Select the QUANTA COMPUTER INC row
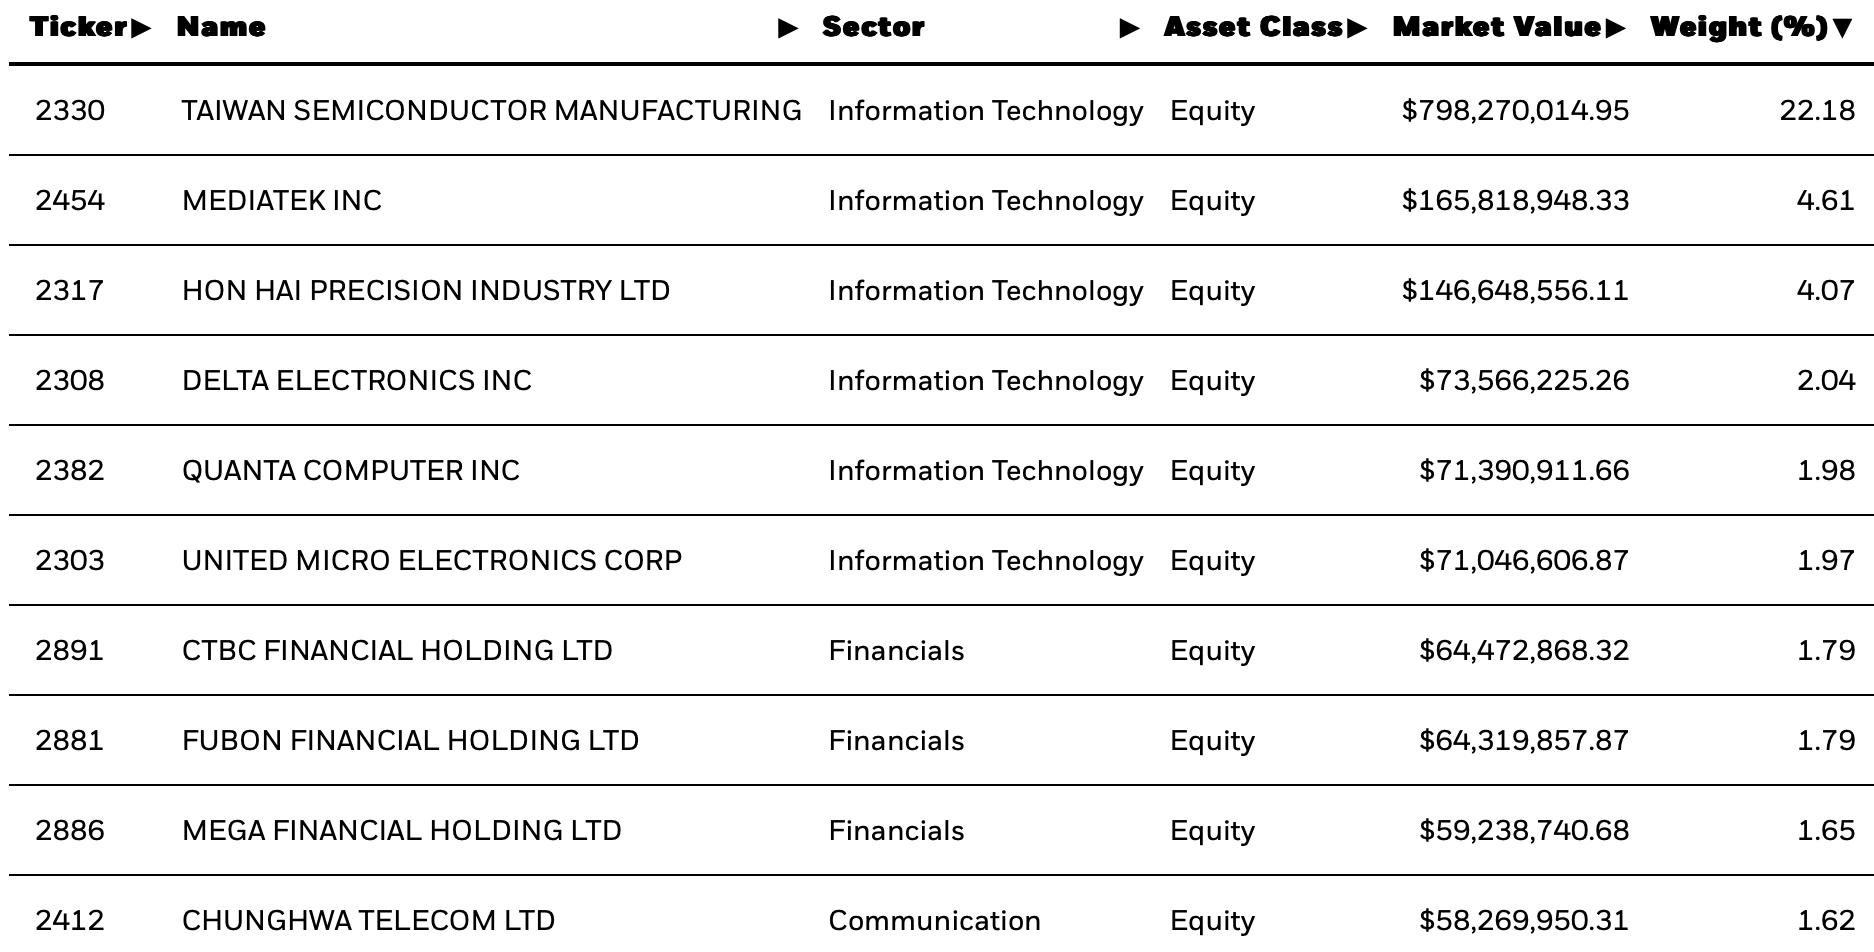1874x952 pixels. [940, 470]
